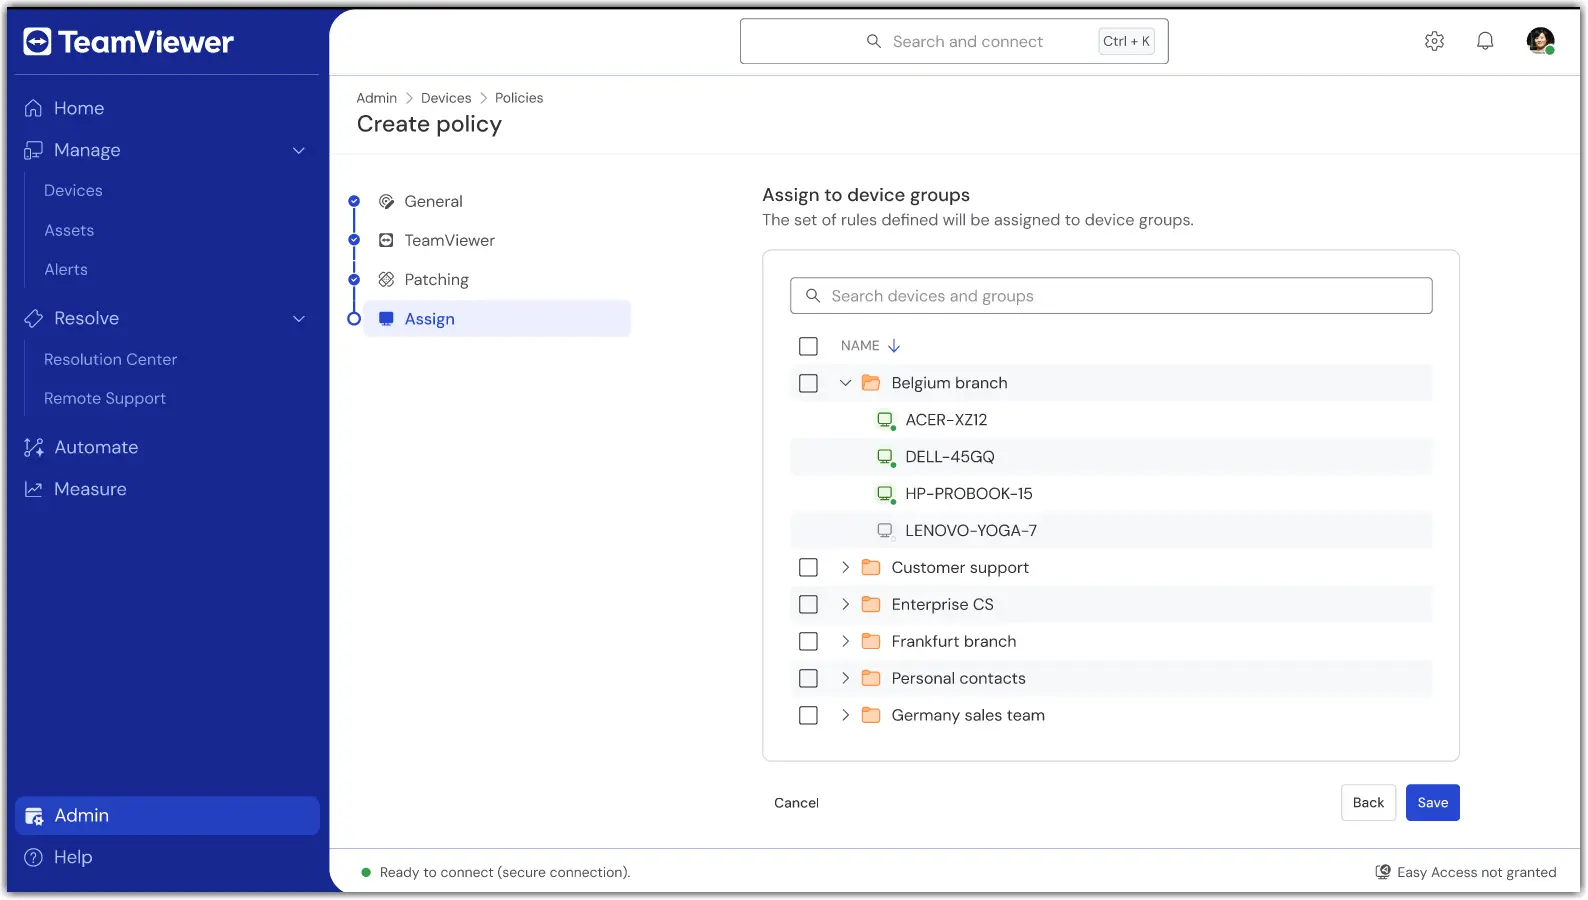Click the Home house icon

click(x=33, y=108)
